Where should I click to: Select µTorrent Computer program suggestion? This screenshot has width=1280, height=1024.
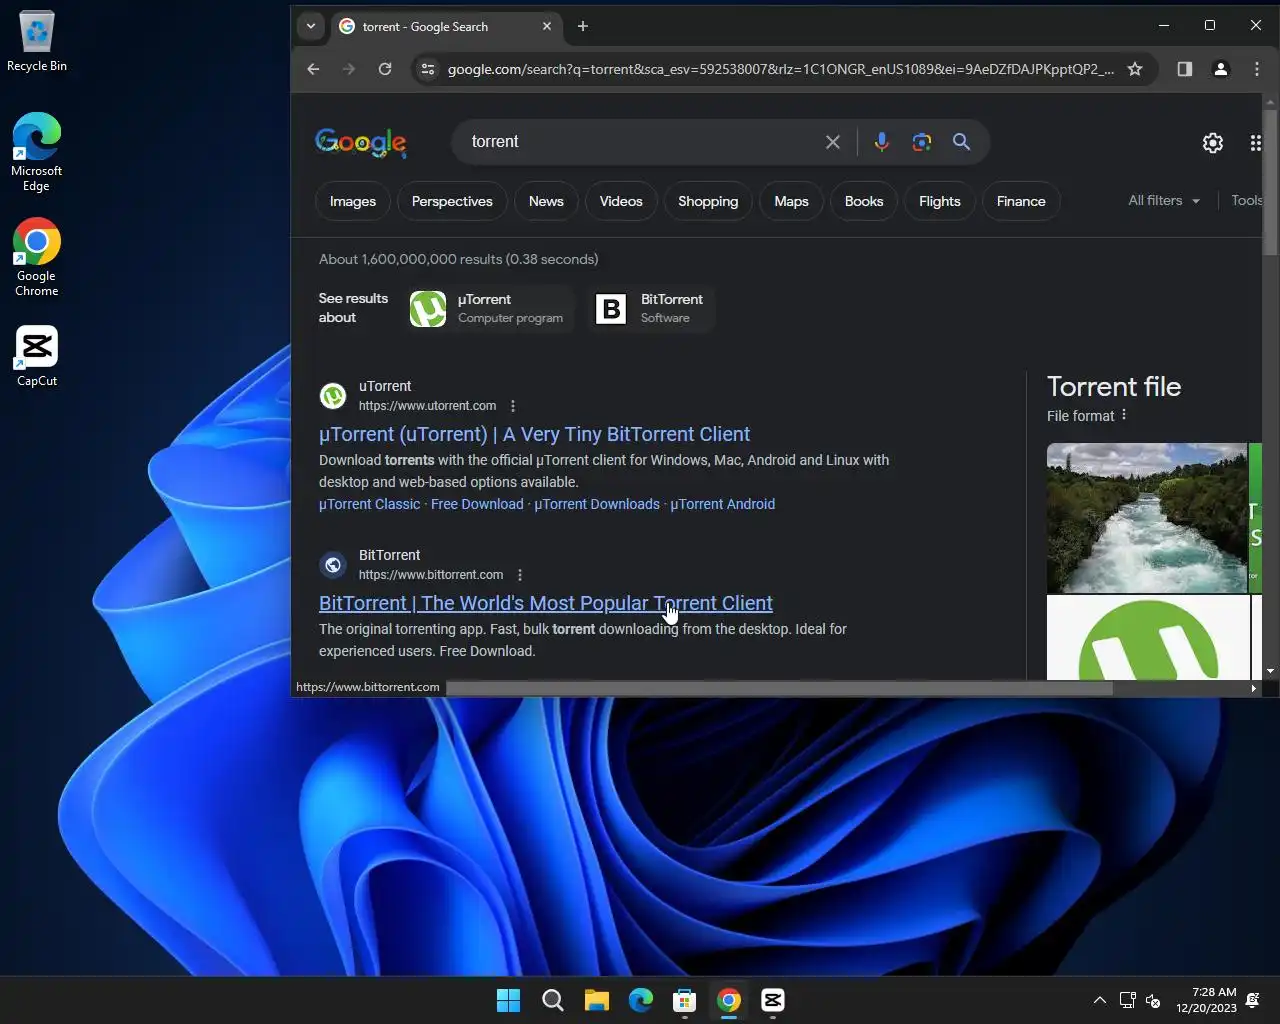click(490, 308)
